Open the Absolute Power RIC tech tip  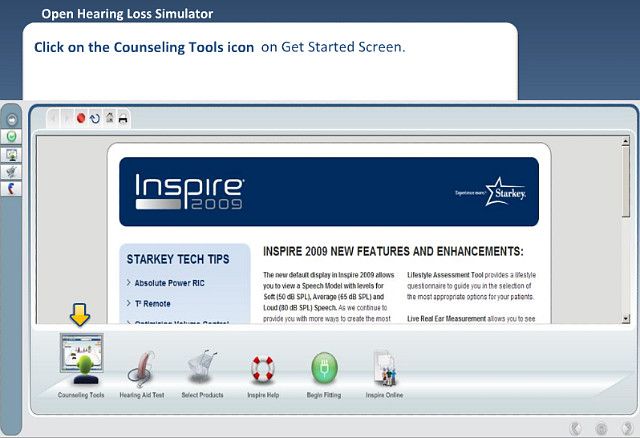169,283
